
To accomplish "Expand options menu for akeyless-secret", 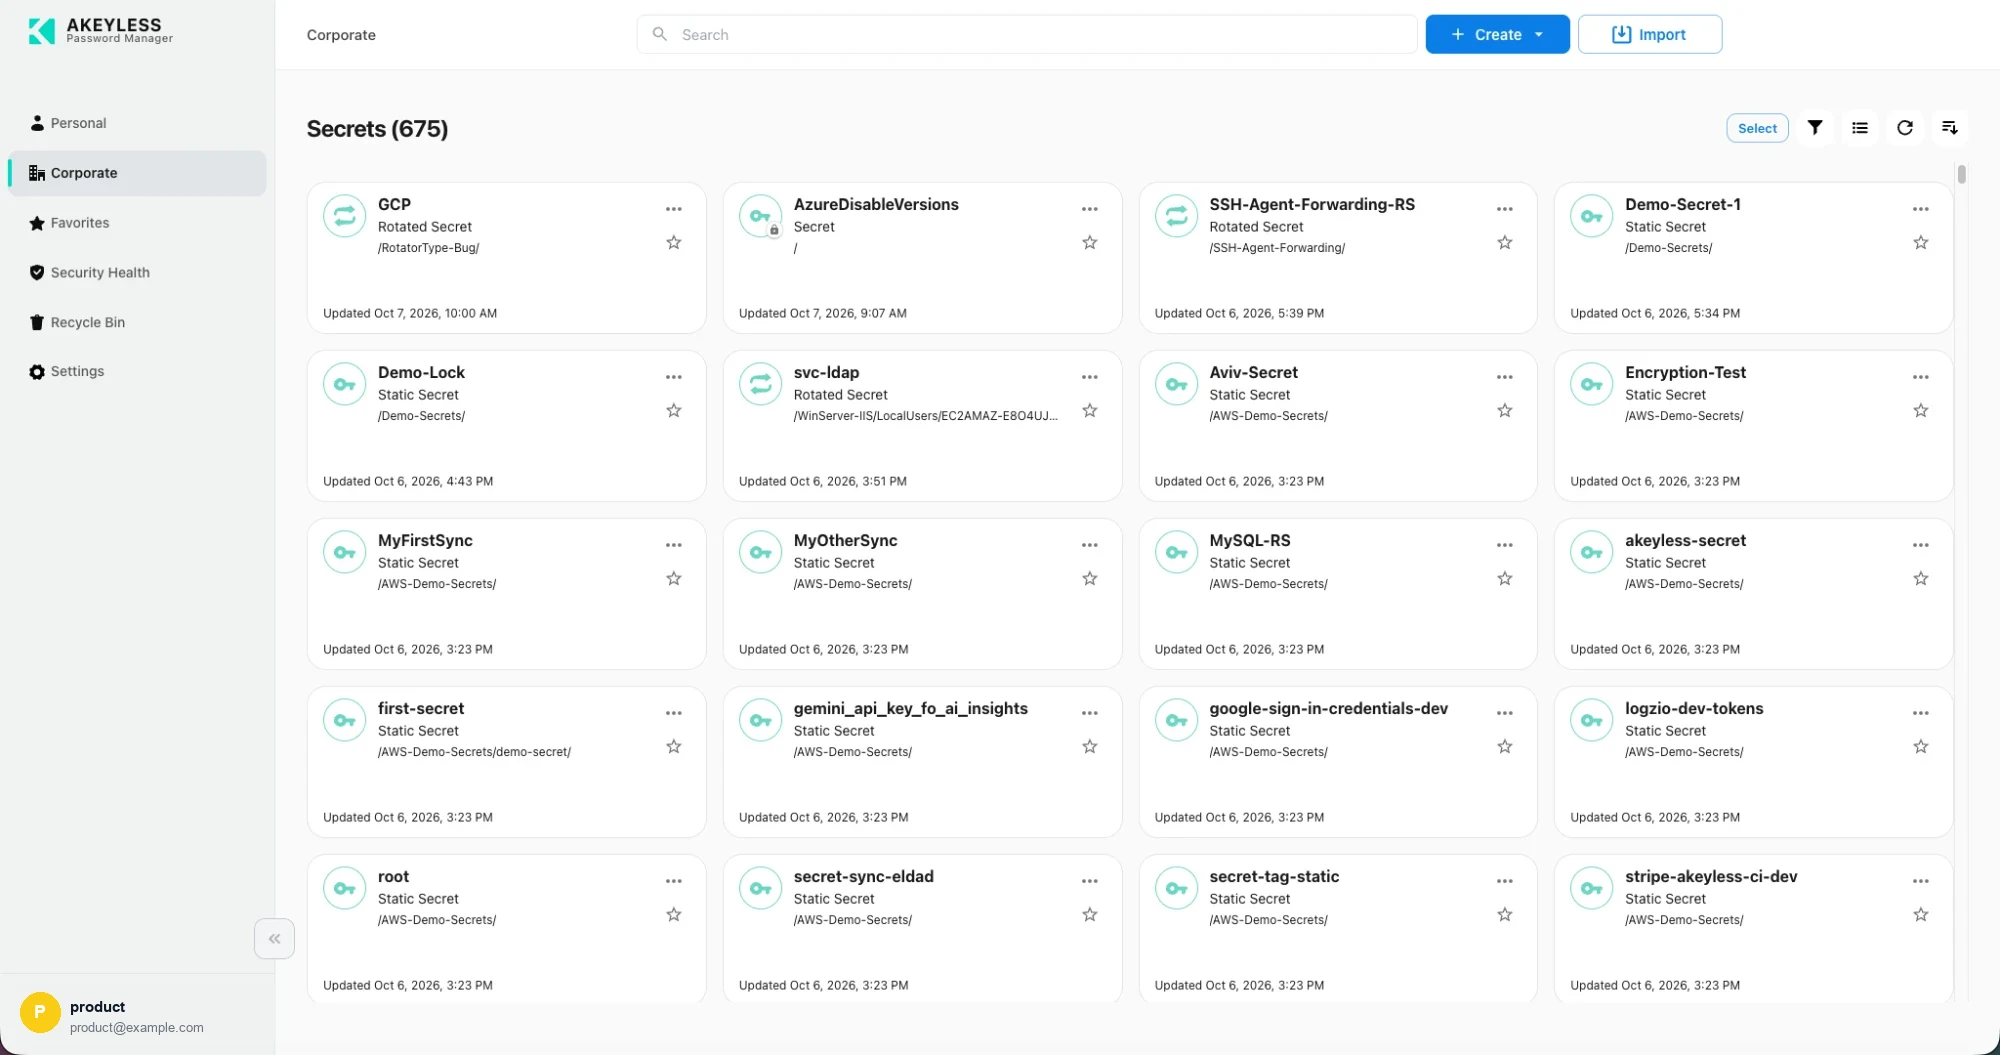I will click(x=1921, y=545).
